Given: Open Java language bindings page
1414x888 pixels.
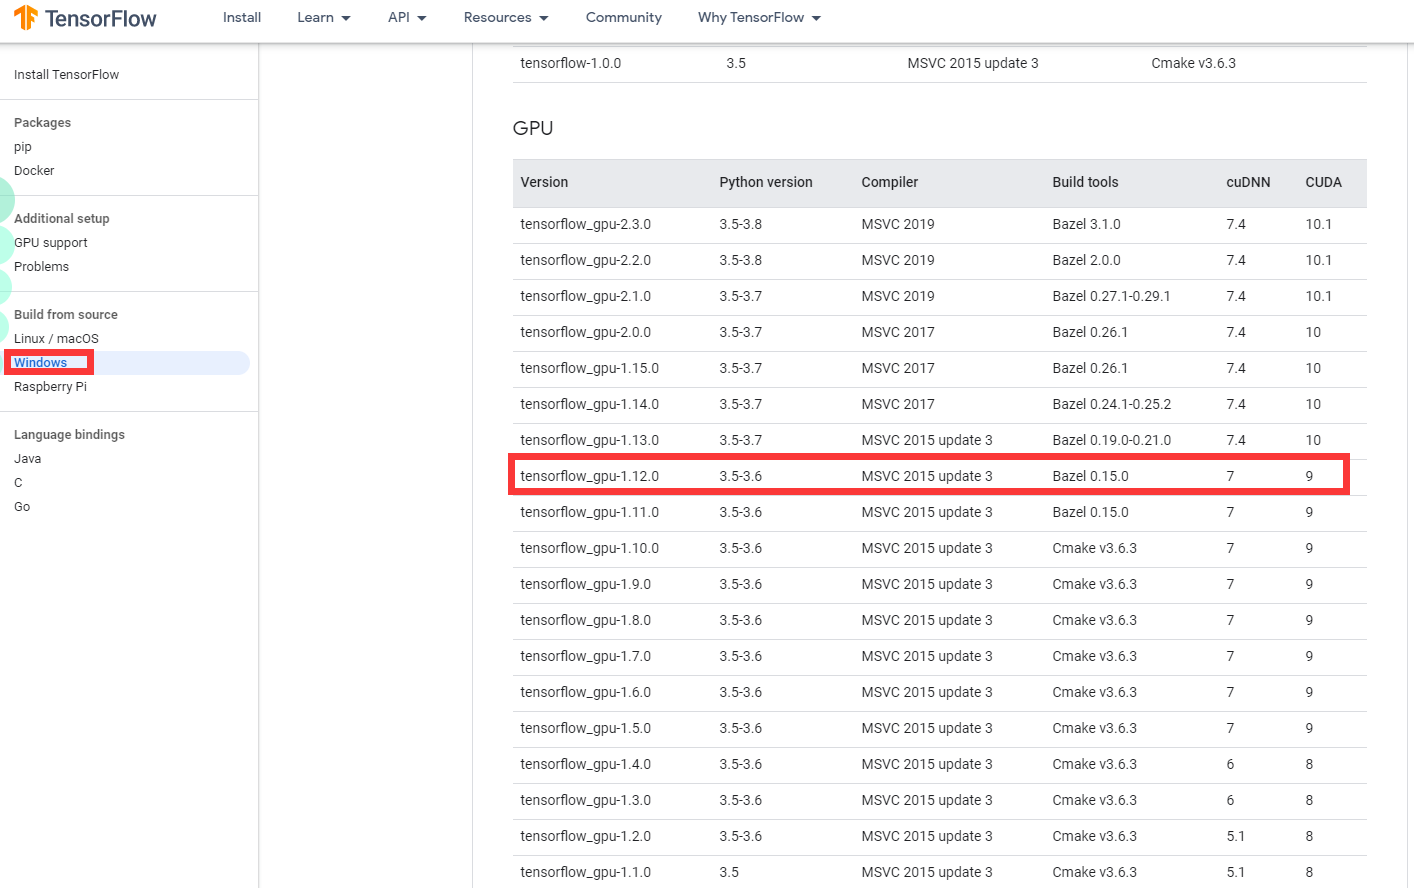Looking at the screenshot, I should point(27,459).
